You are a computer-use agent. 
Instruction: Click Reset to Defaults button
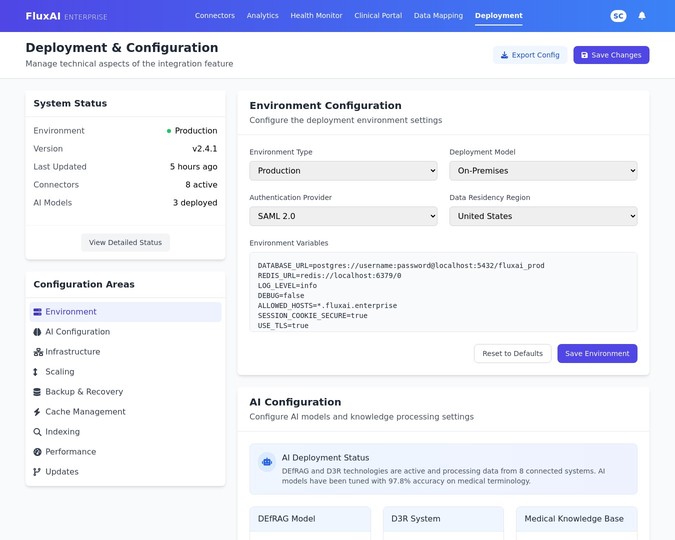click(x=512, y=354)
